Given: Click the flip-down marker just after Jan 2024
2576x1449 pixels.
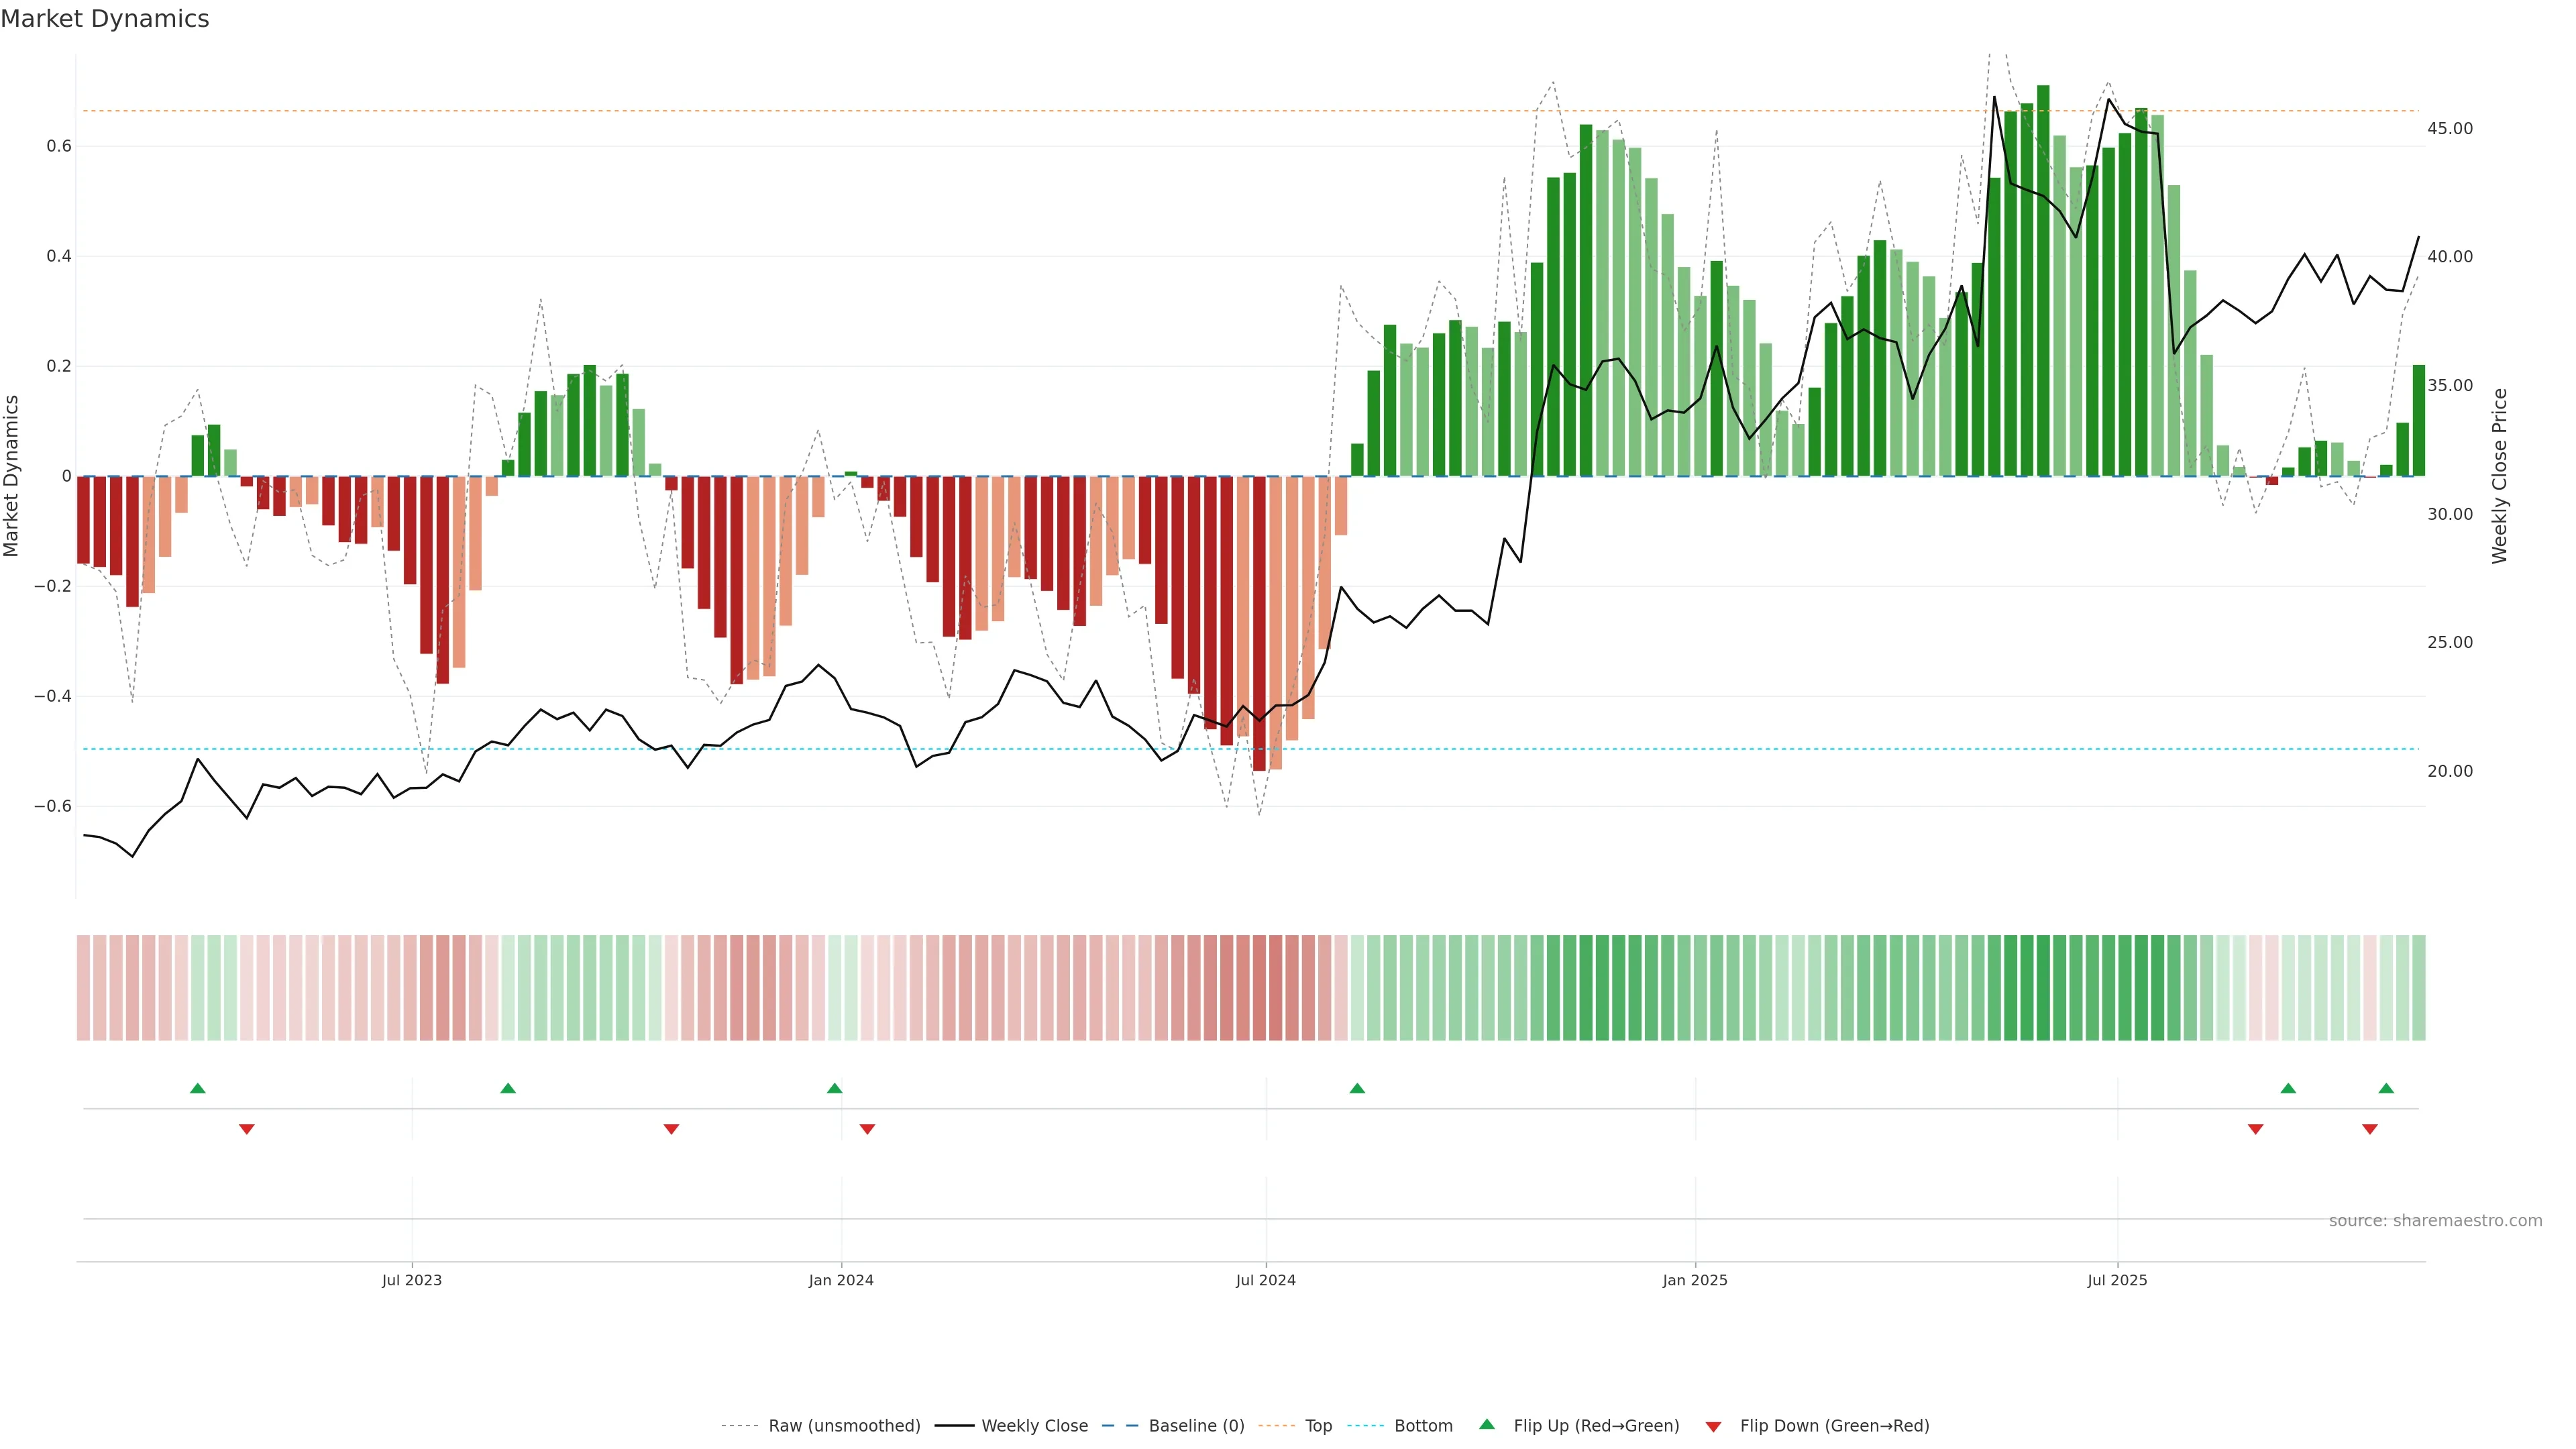Looking at the screenshot, I should pyautogui.click(x=867, y=1129).
